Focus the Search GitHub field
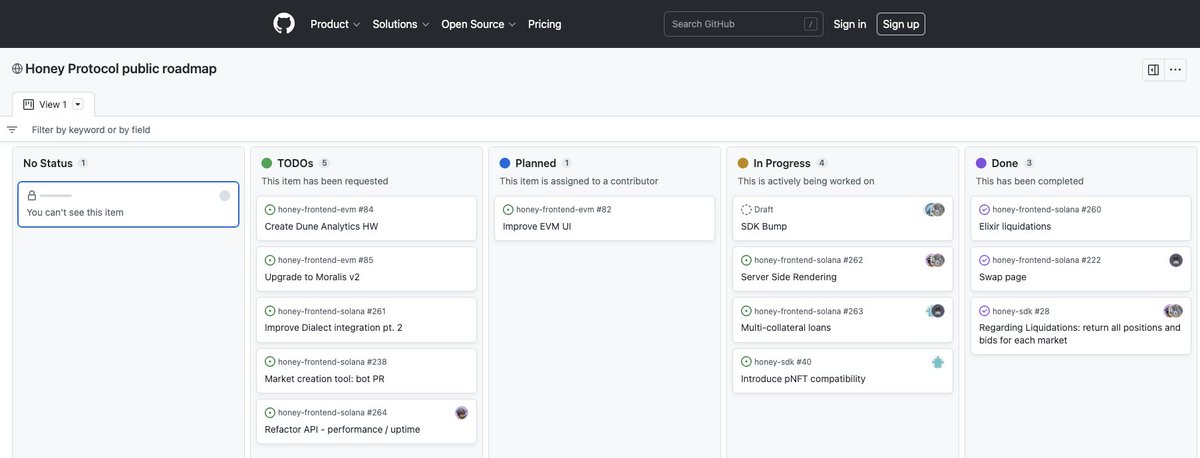 743,24
